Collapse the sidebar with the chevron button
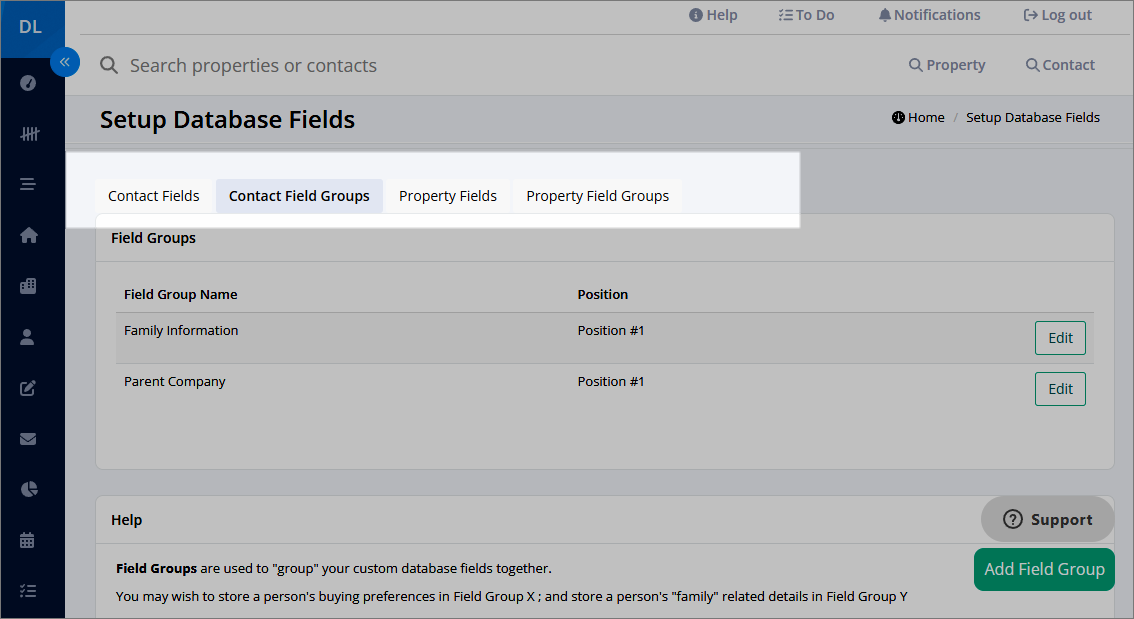 pos(65,62)
